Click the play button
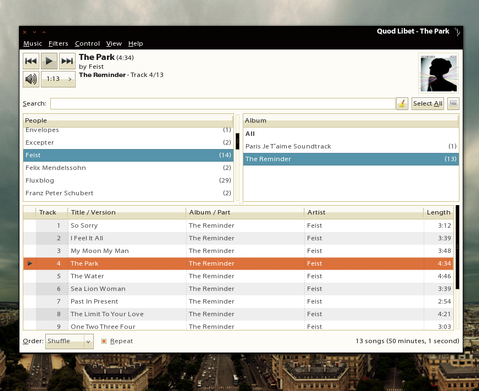Viewport: 479px width, 391px height. 49,61
